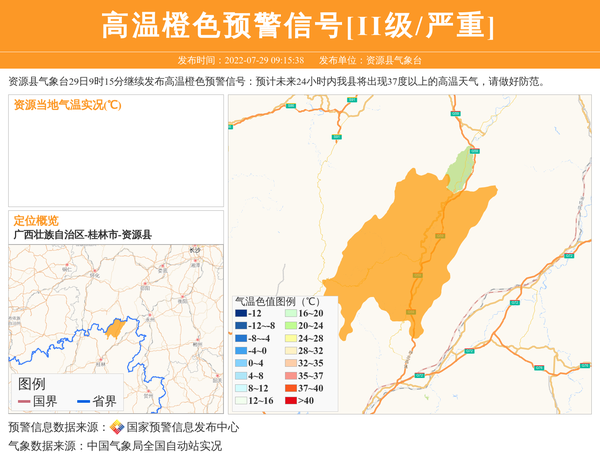Click the 定位概览 panel heading
The width and height of the screenshot is (600, 471).
click(x=36, y=220)
